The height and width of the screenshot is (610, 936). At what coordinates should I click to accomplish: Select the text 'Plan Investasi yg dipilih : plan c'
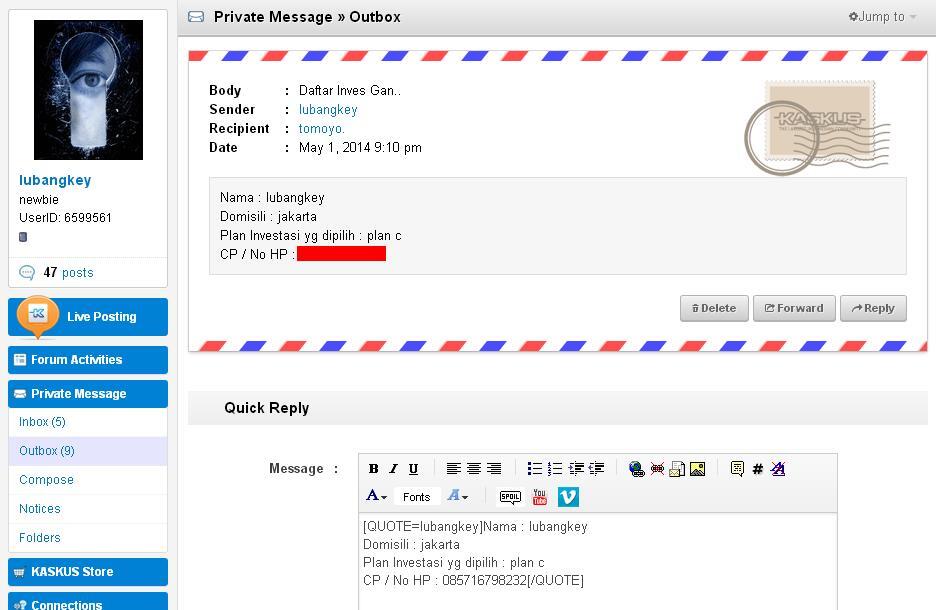310,236
